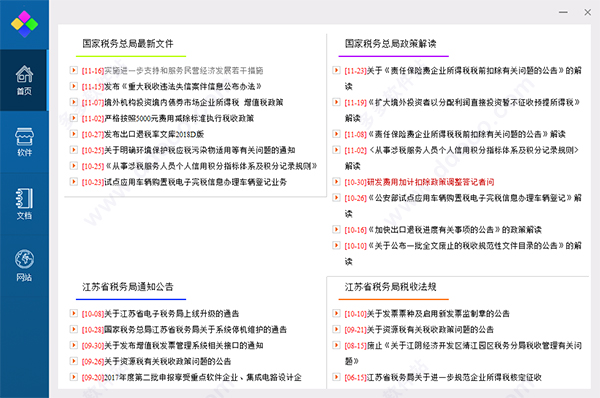Image resolution: width=600 pixels, height=398 pixels.
Task: Click arrow bullet beside 江苏省电子税务局上线升级 item
Action: (x=73, y=313)
